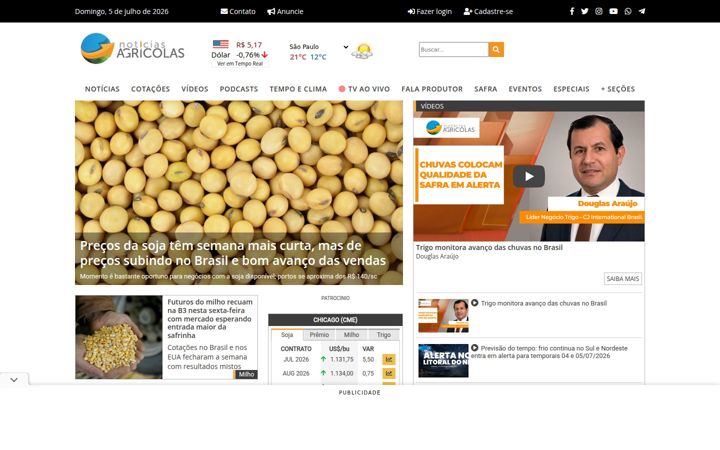This screenshot has width=720, height=450.
Task: Open the NOTÍCIAS menu
Action: coord(102,89)
